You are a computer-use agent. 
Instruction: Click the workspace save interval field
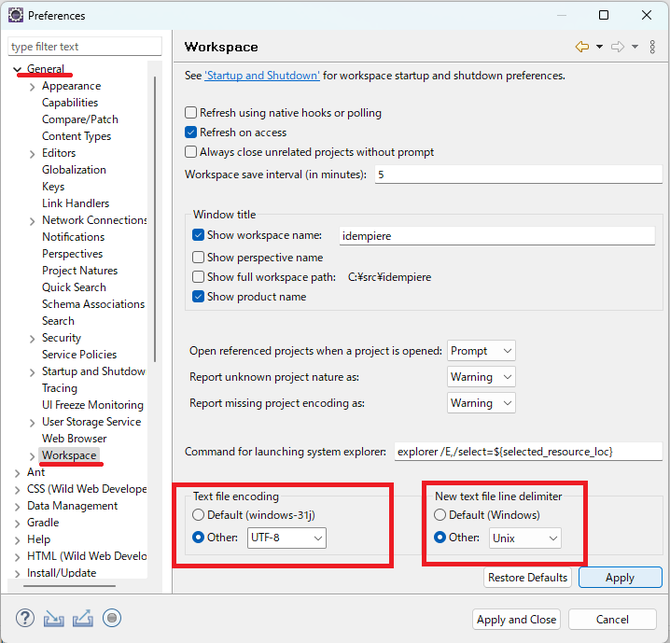pos(518,174)
